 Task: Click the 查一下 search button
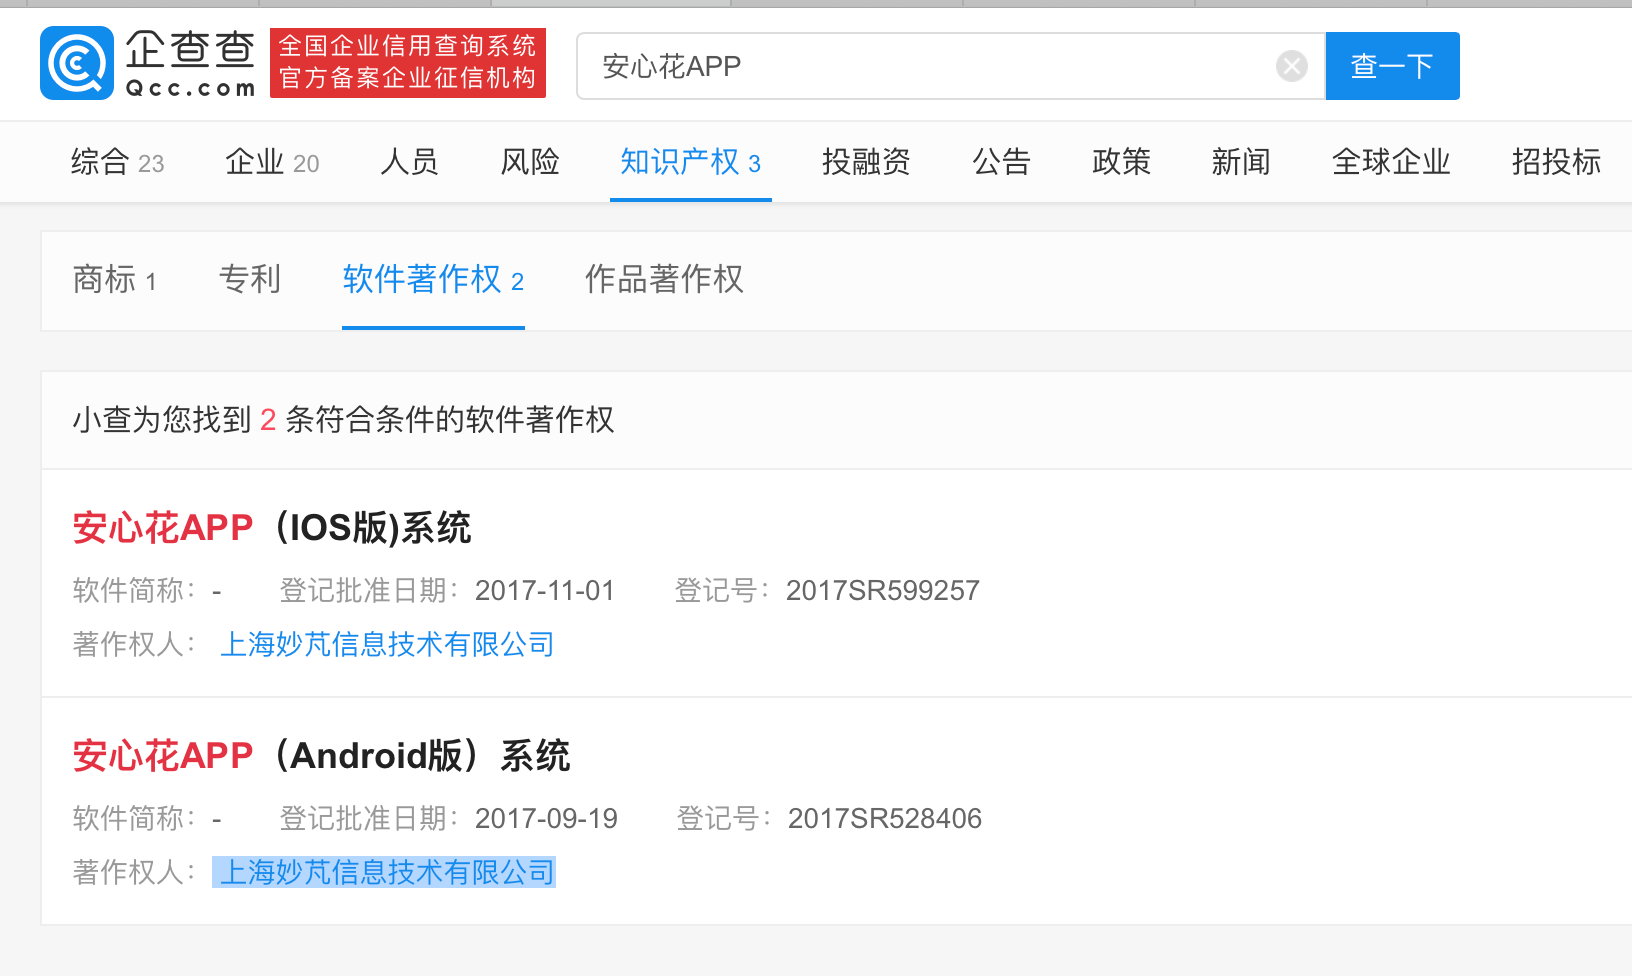tap(1392, 65)
